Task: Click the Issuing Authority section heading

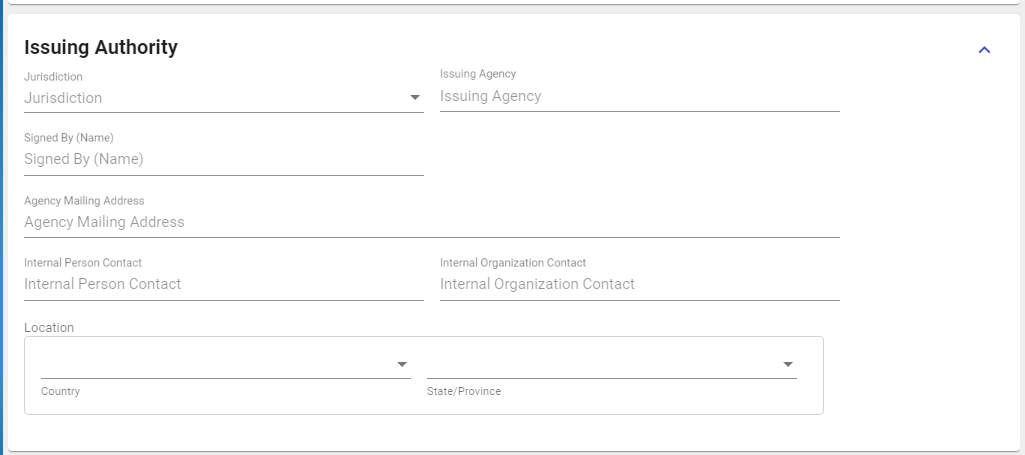Action: click(x=101, y=47)
